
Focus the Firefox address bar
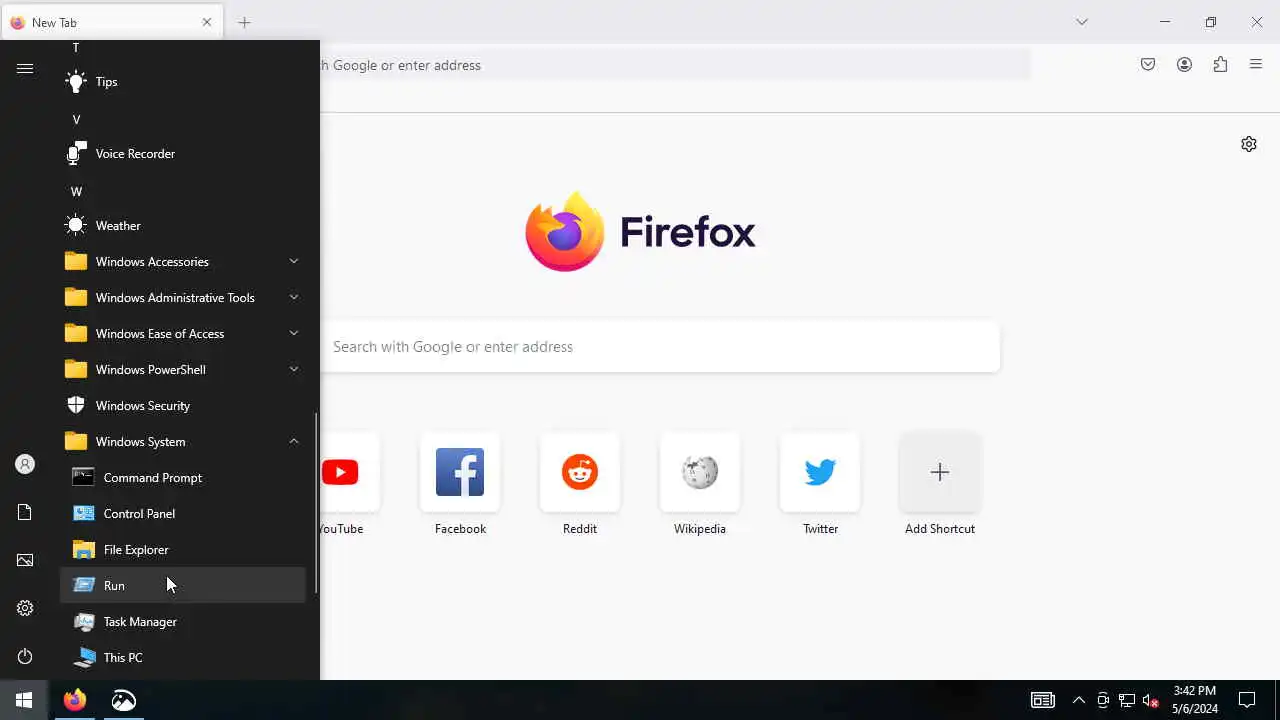tap(675, 65)
